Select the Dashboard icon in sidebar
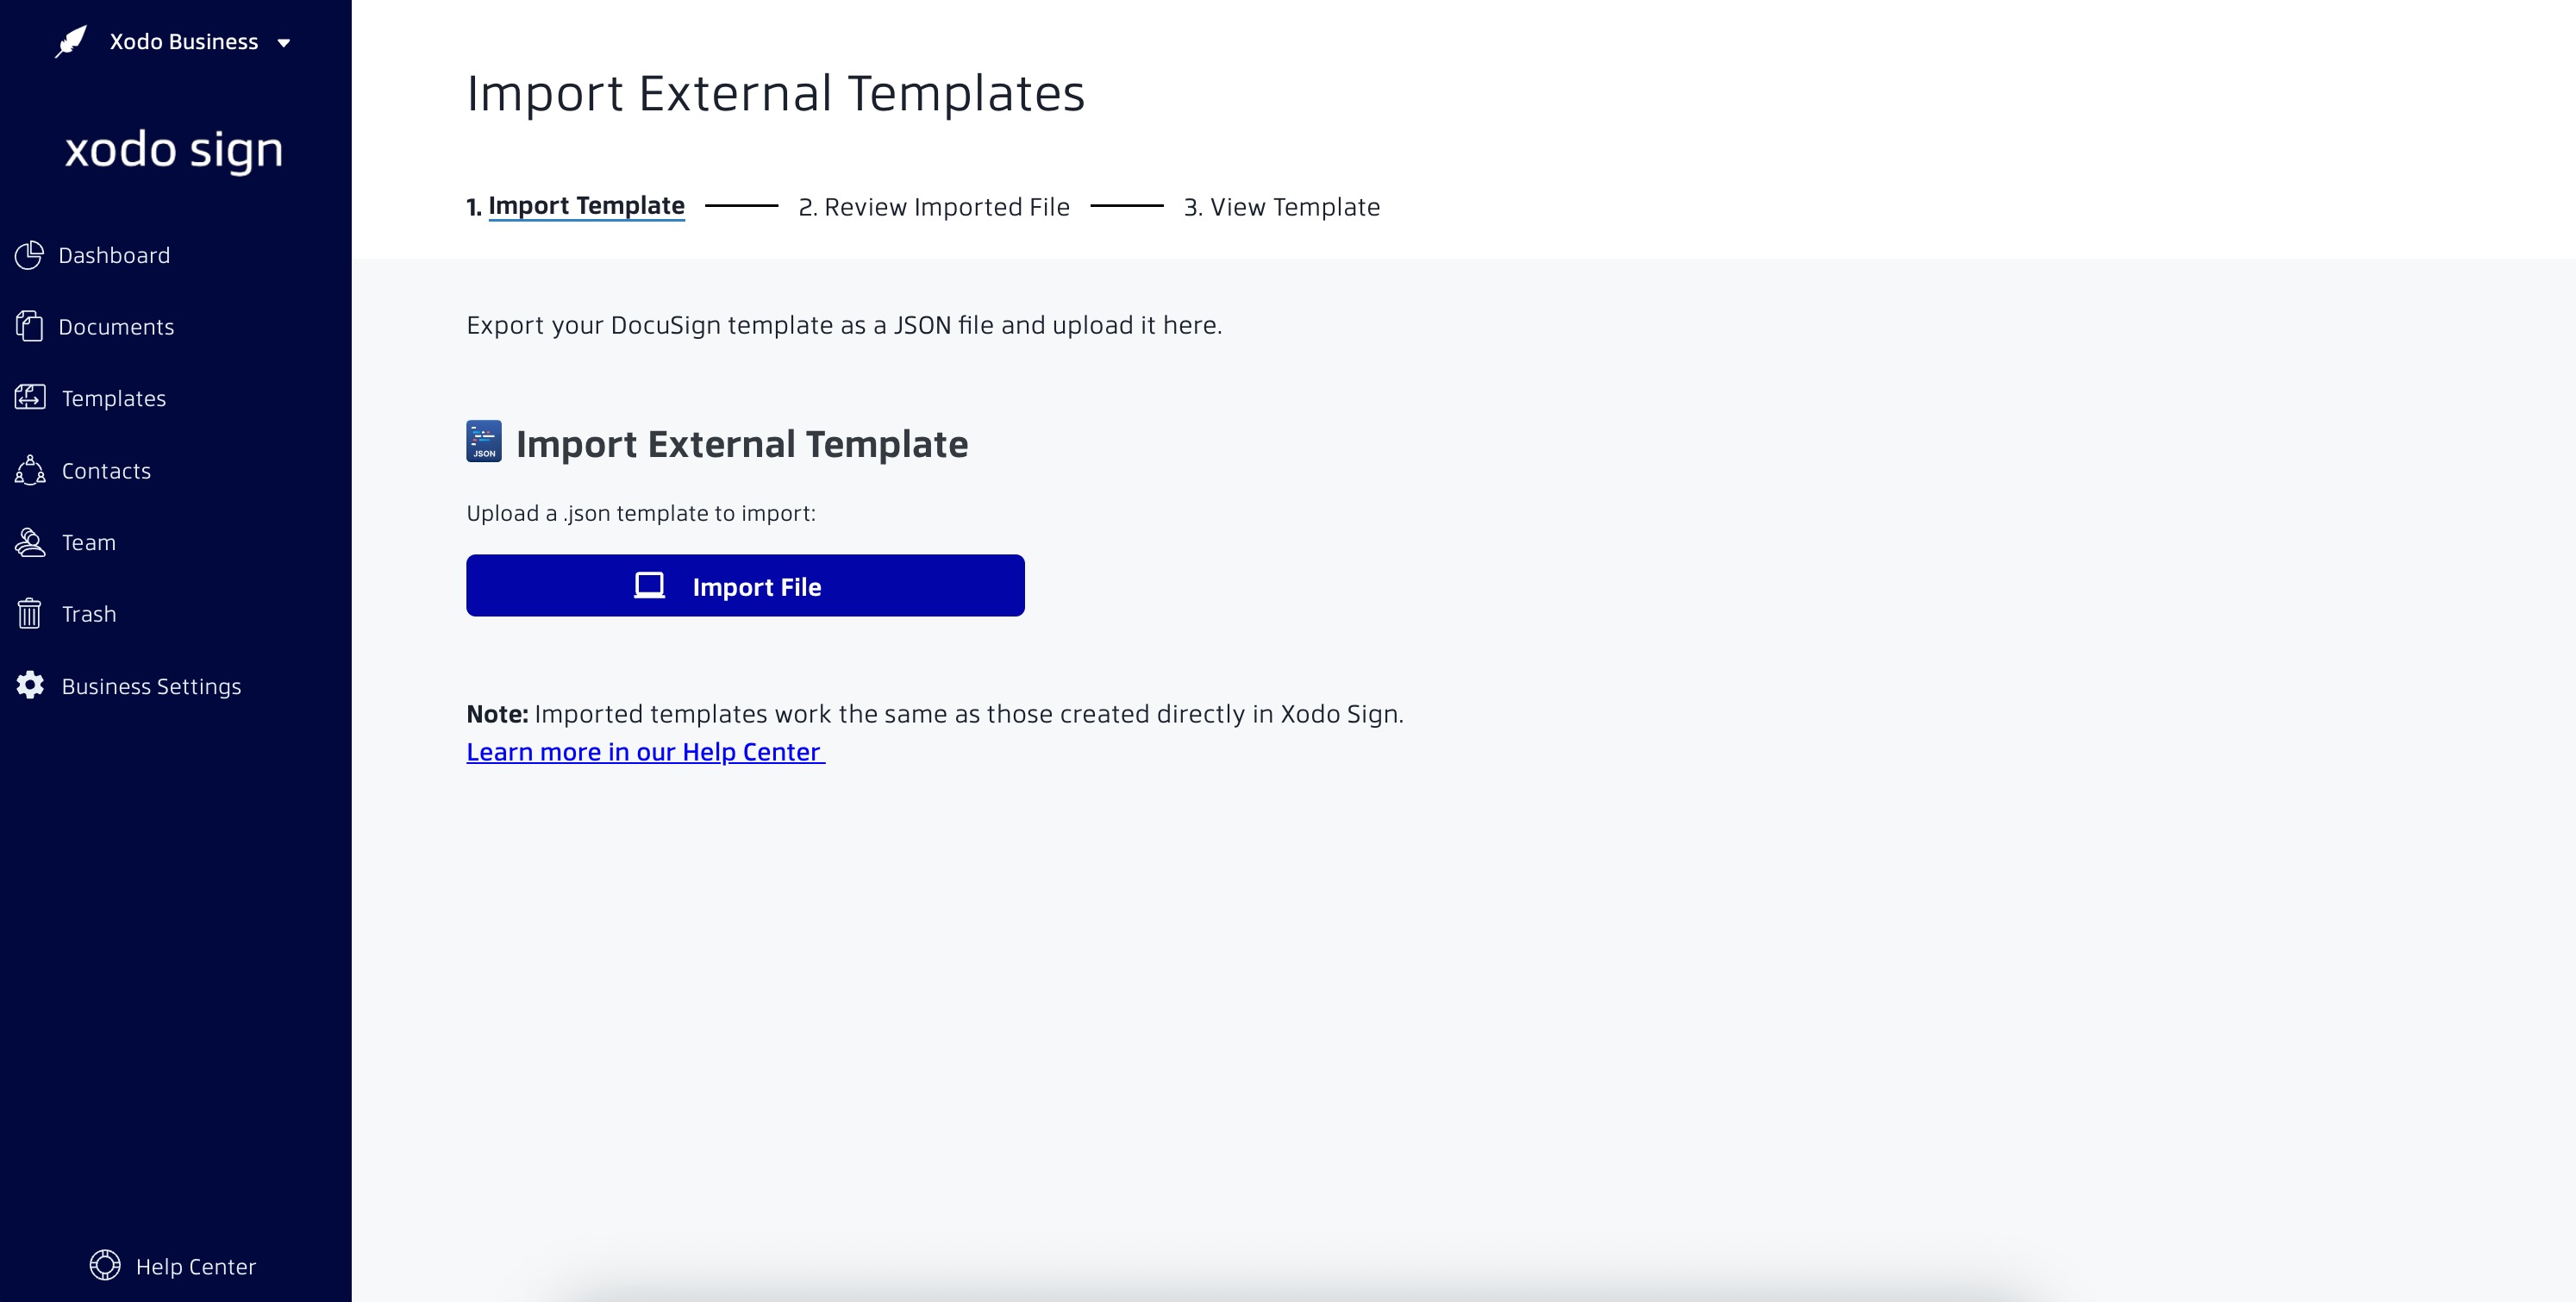 29,255
